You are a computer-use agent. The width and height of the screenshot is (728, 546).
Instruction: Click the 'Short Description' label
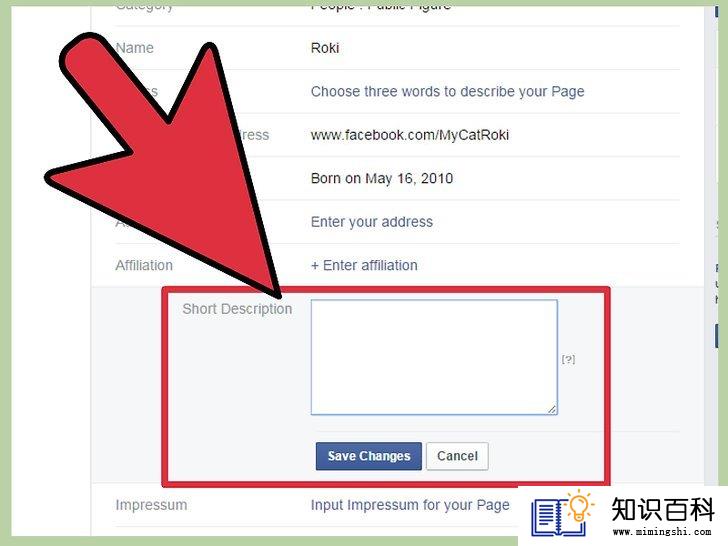point(237,309)
